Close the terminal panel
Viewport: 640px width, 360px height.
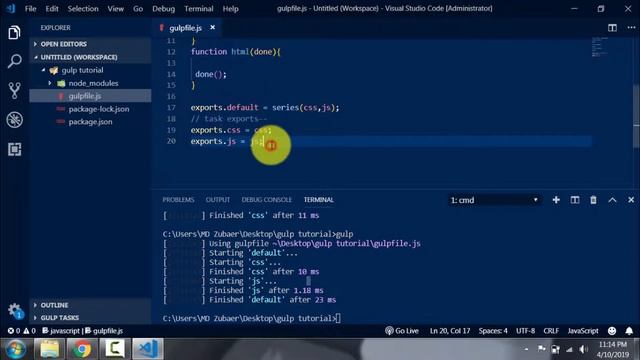pos(631,200)
